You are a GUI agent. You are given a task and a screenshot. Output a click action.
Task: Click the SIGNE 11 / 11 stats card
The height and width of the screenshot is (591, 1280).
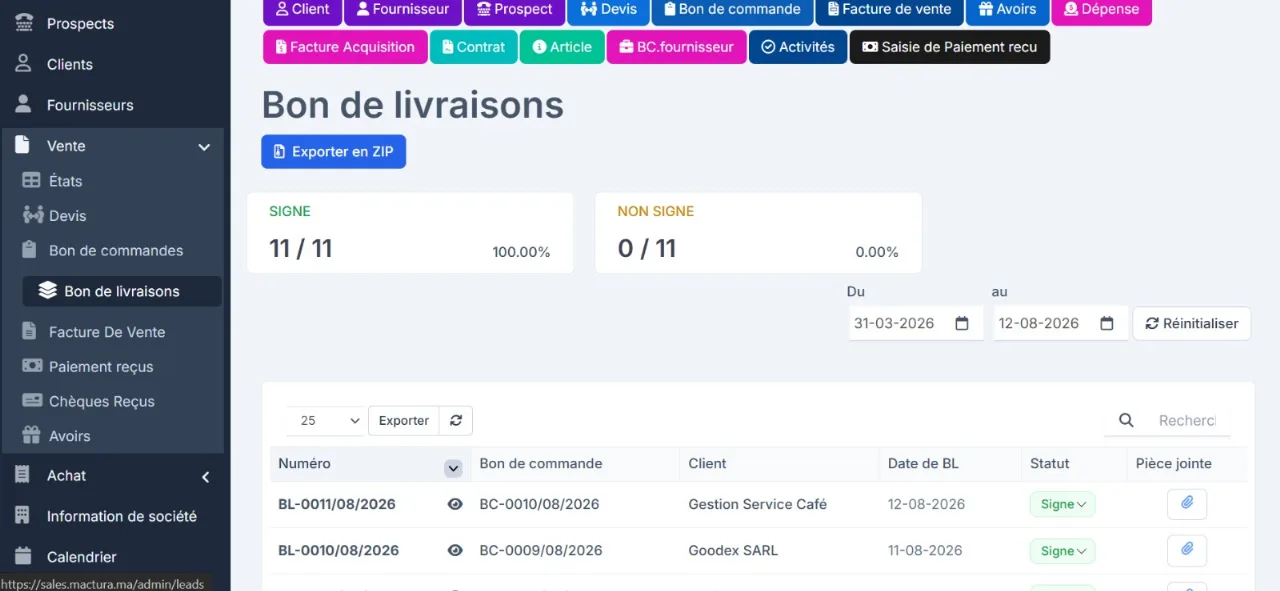(410, 233)
